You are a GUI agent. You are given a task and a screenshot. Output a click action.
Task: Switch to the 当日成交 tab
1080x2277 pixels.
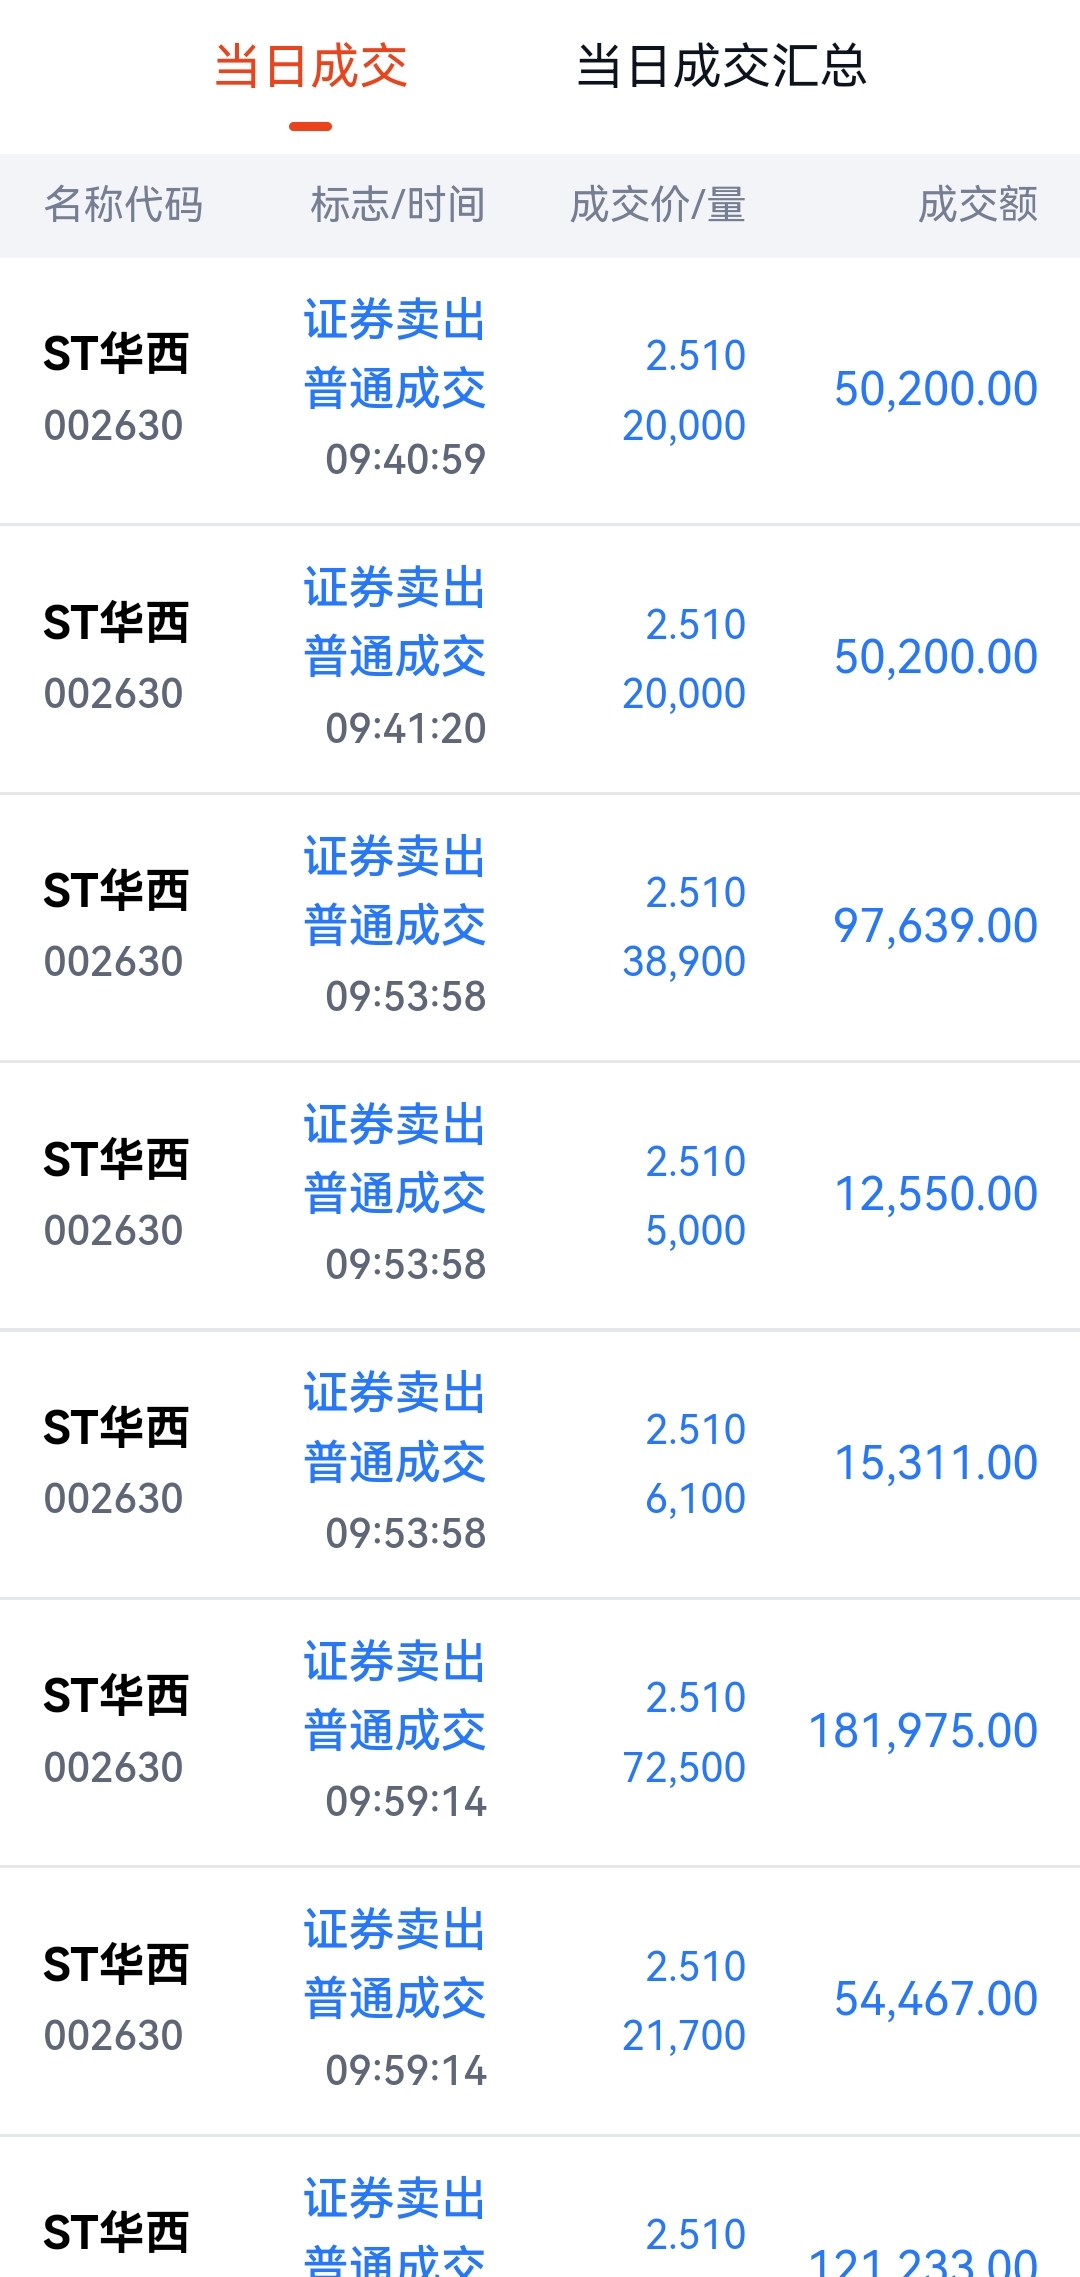(311, 68)
